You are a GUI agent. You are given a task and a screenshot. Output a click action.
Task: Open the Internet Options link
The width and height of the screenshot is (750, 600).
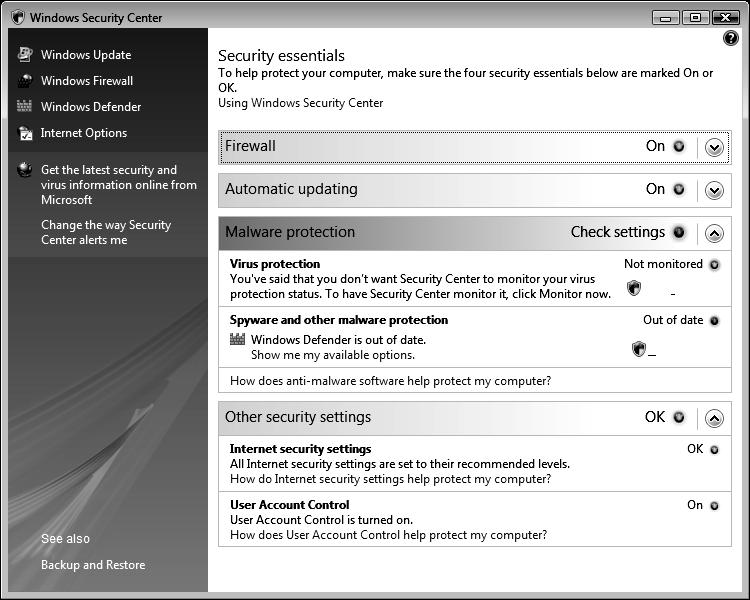(x=84, y=133)
